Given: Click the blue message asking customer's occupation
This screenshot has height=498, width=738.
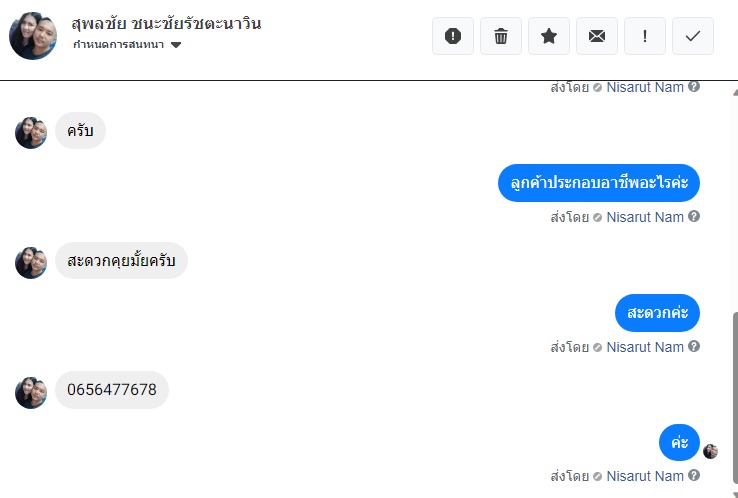Looking at the screenshot, I should click(x=599, y=183).
